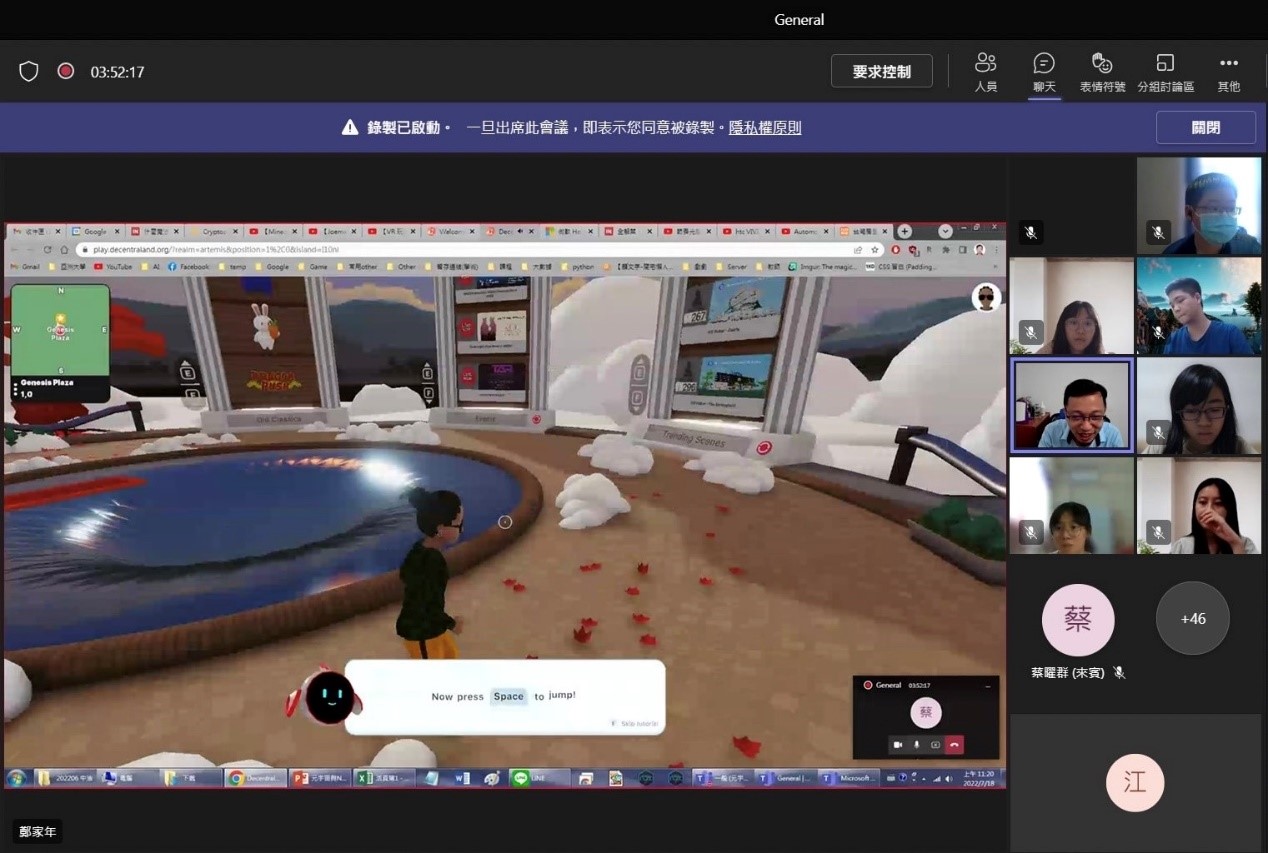Image resolution: width=1268 pixels, height=853 pixels.
Task: Toggle camera in the mini Teams window
Action: [897, 745]
